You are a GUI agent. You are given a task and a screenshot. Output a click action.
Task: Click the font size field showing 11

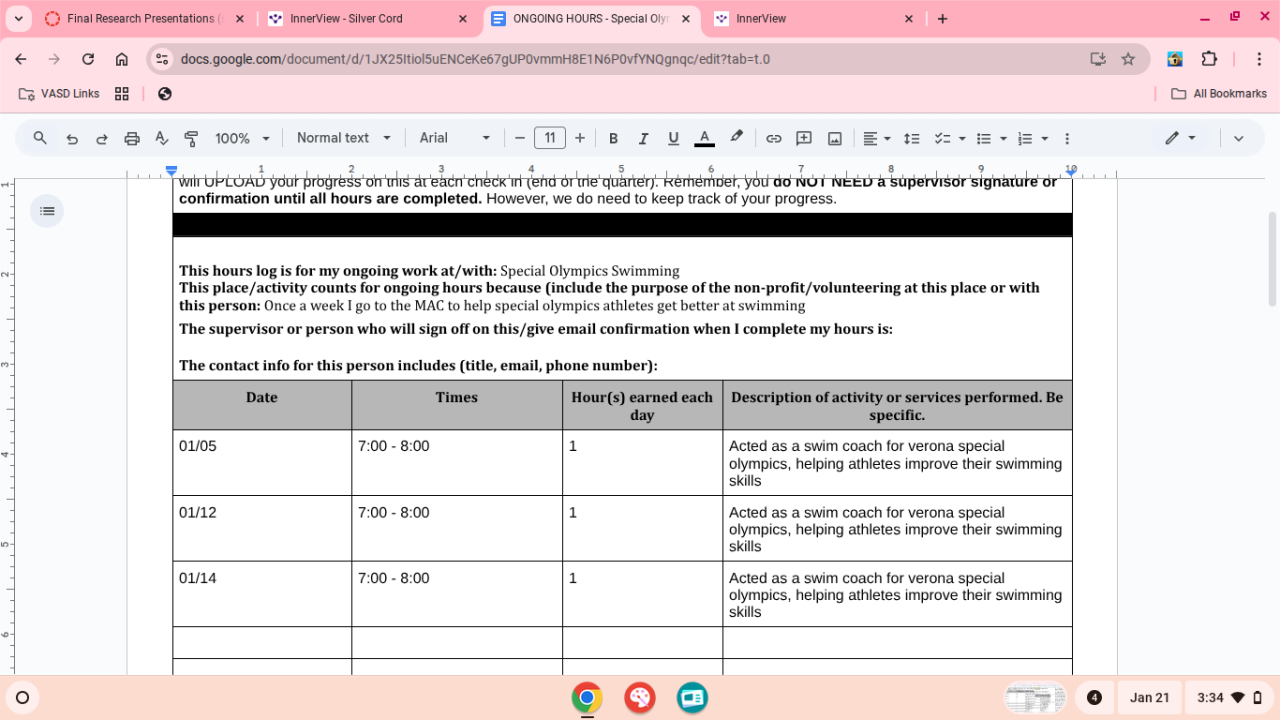pyautogui.click(x=550, y=138)
